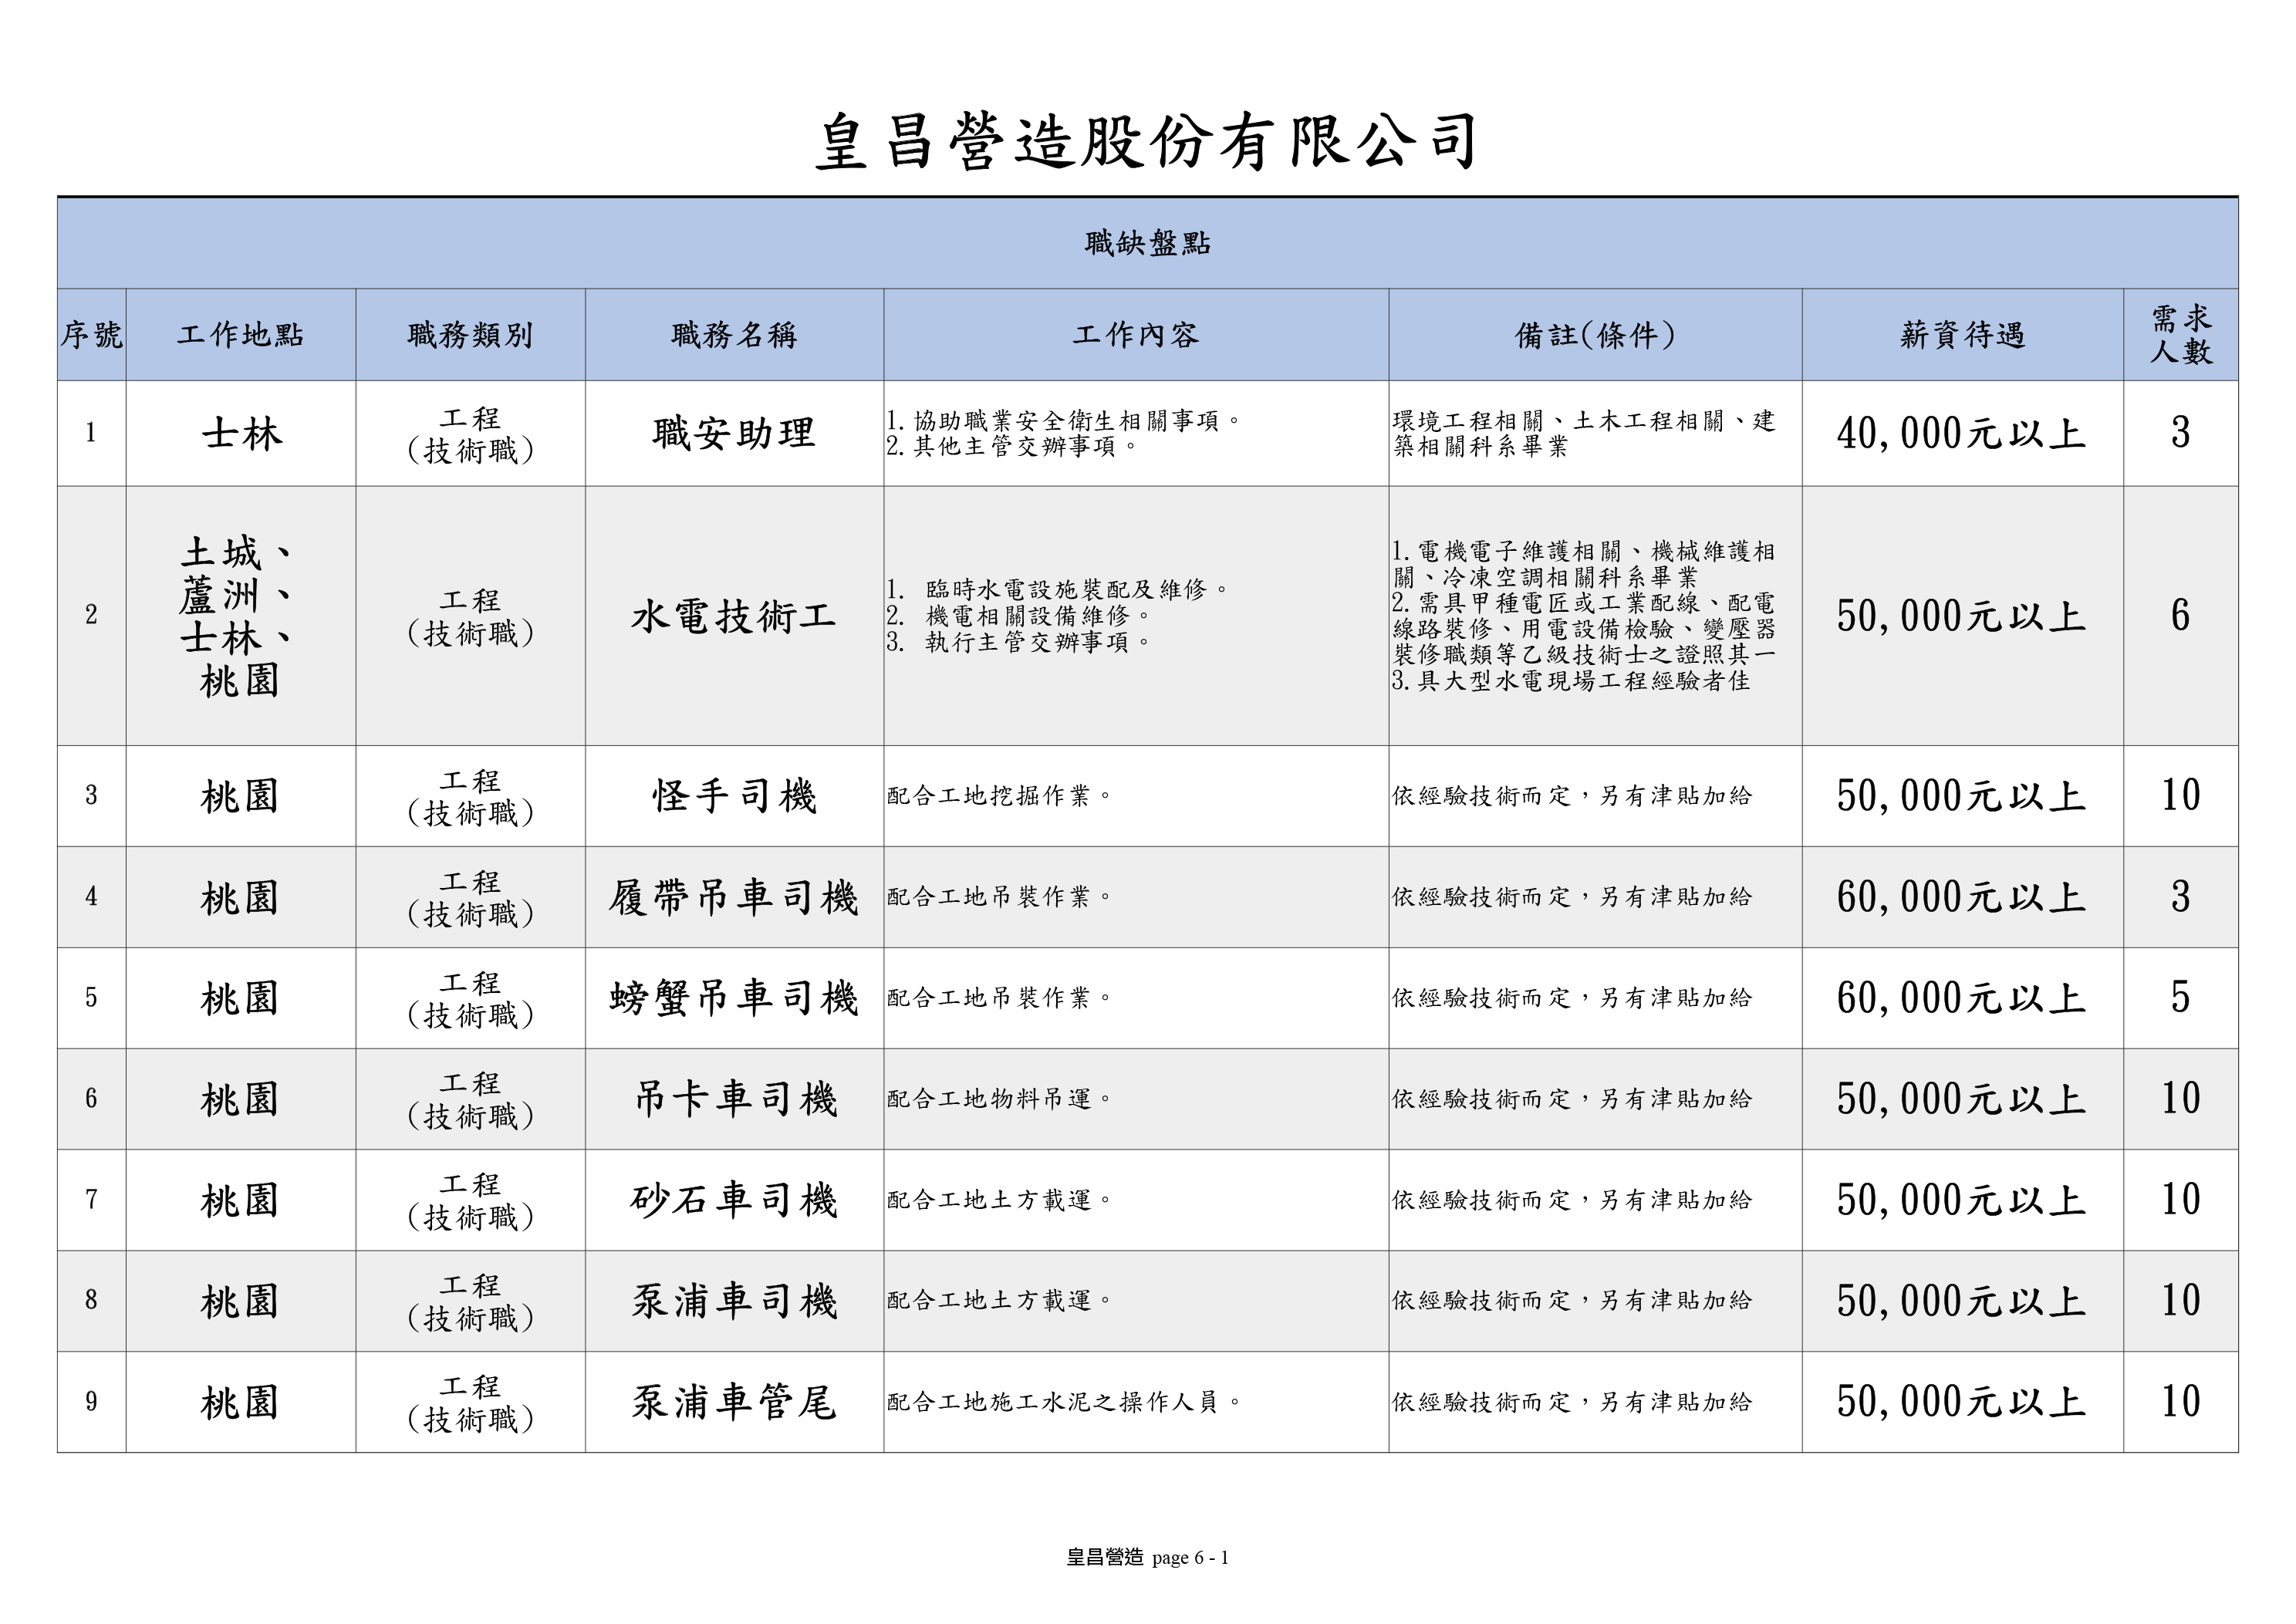The width and height of the screenshot is (2296, 1624).
Task: Click headcount 10 for 泵浦車司機
Action: point(2180,1301)
